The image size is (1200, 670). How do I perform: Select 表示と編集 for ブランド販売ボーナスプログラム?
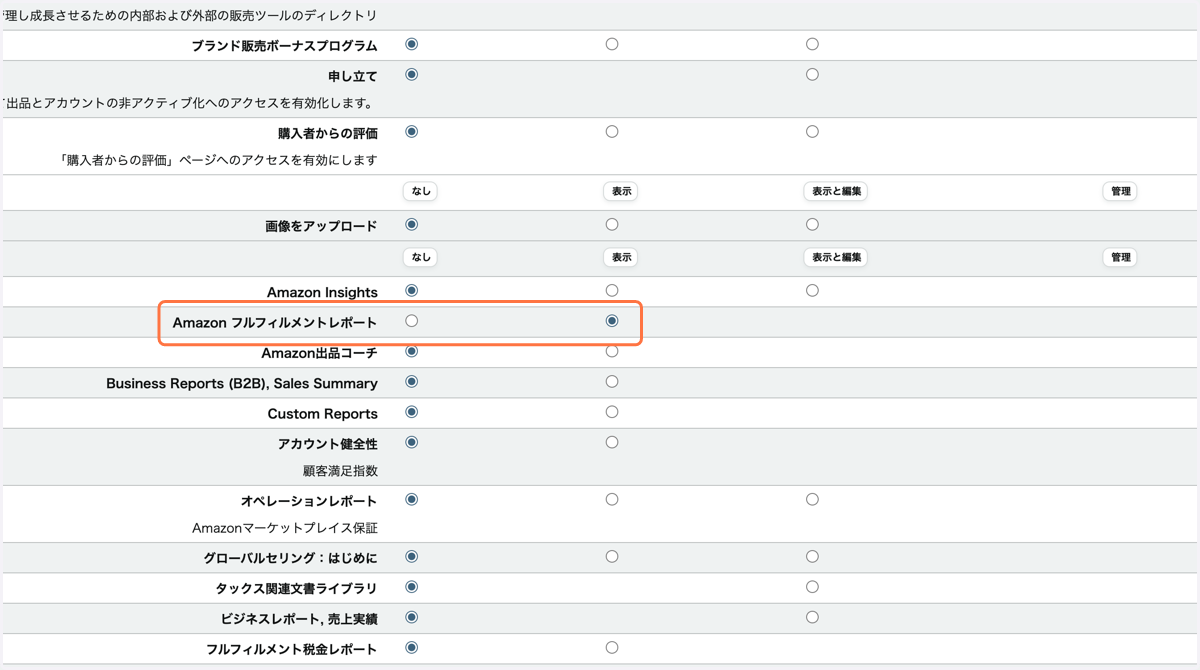(x=812, y=44)
